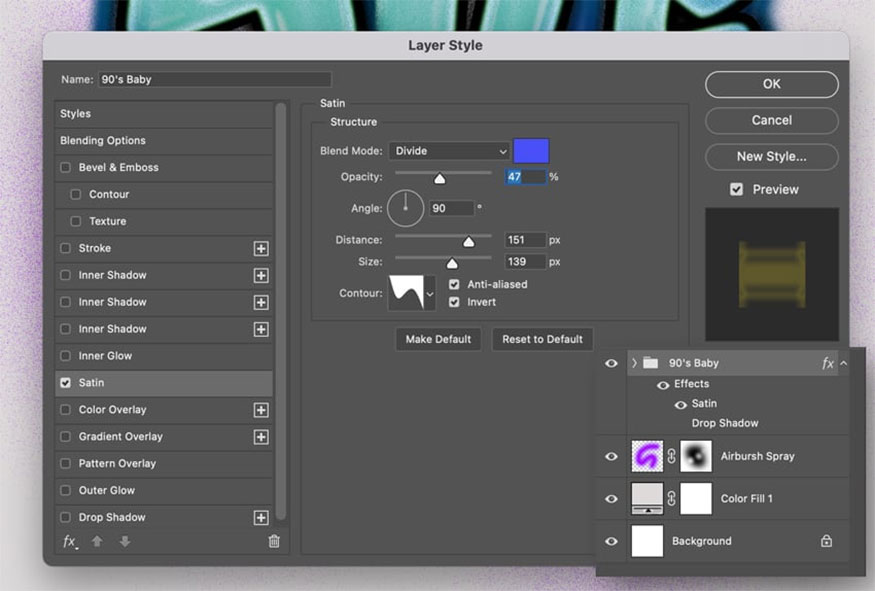The image size is (875, 591).
Task: Click the Reset to Default button
Action: (x=542, y=339)
